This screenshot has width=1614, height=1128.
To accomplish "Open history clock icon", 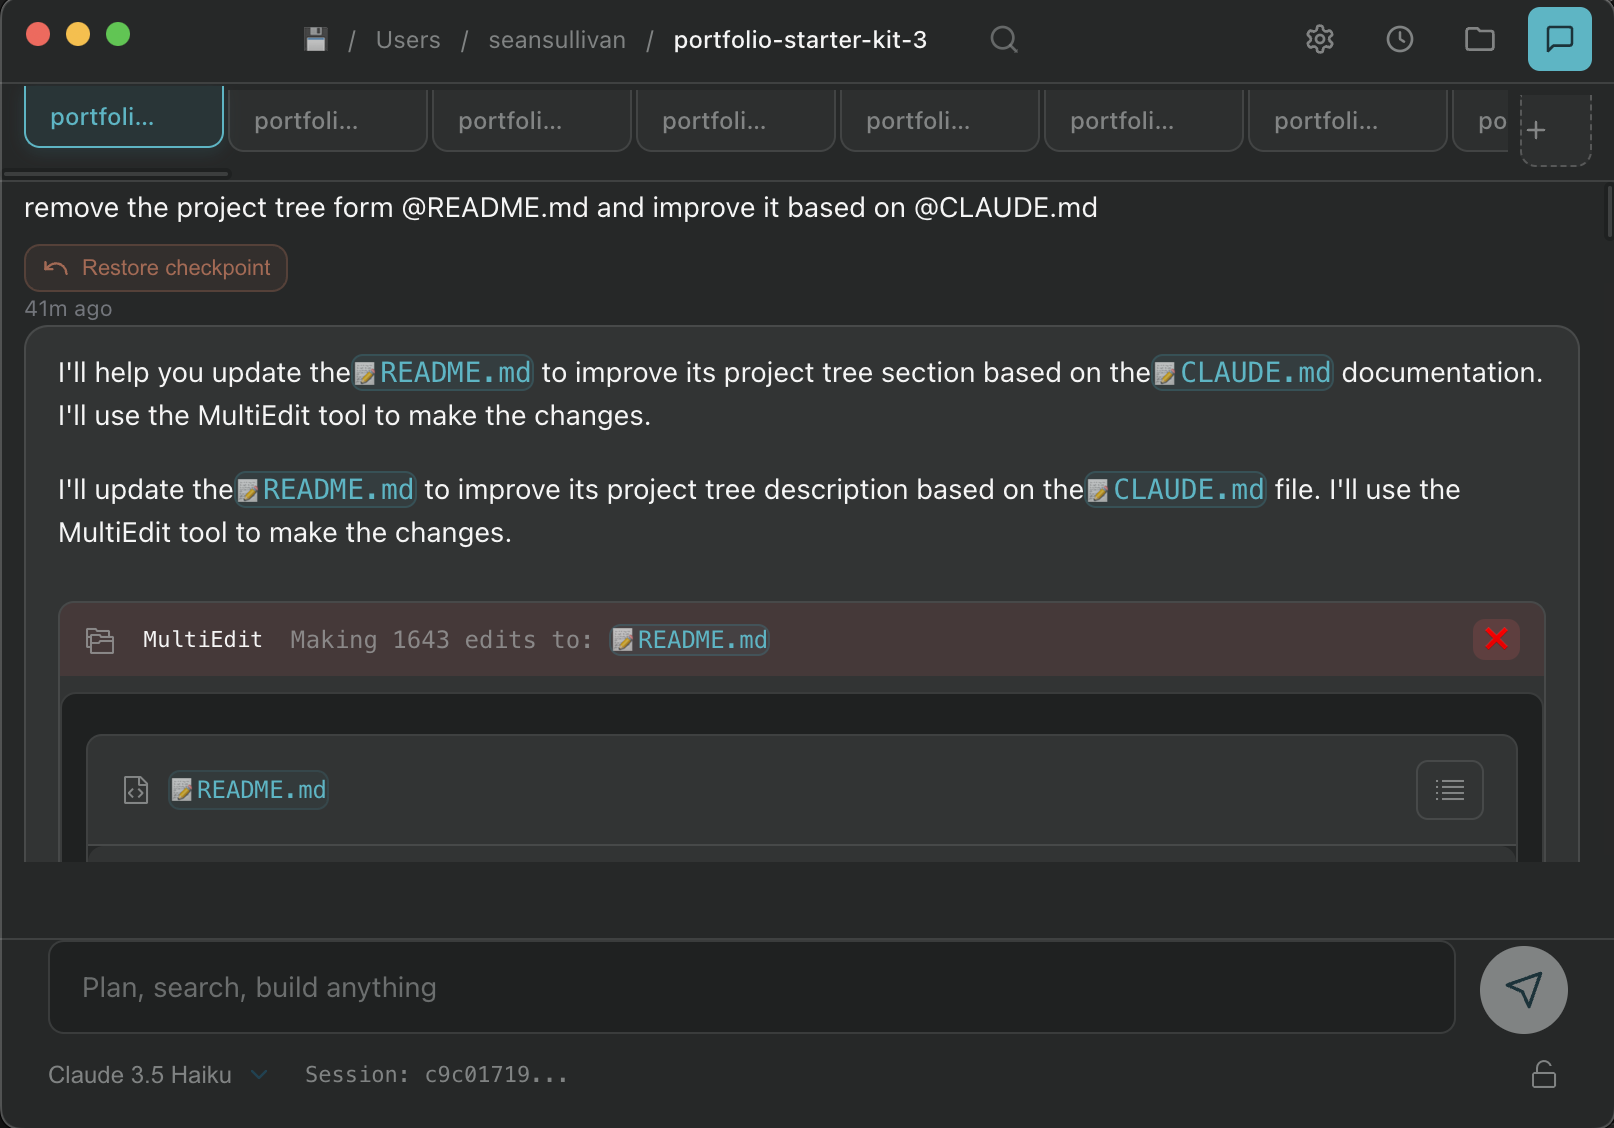I will tap(1400, 40).
